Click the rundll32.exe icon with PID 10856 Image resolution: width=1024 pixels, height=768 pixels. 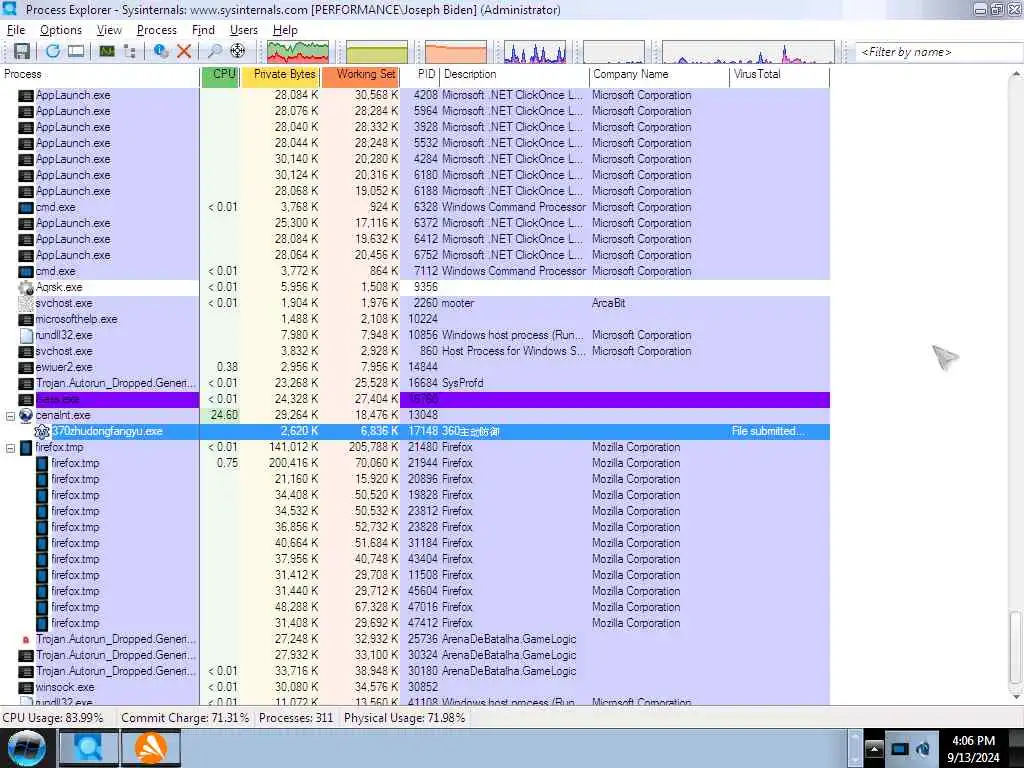25,336
